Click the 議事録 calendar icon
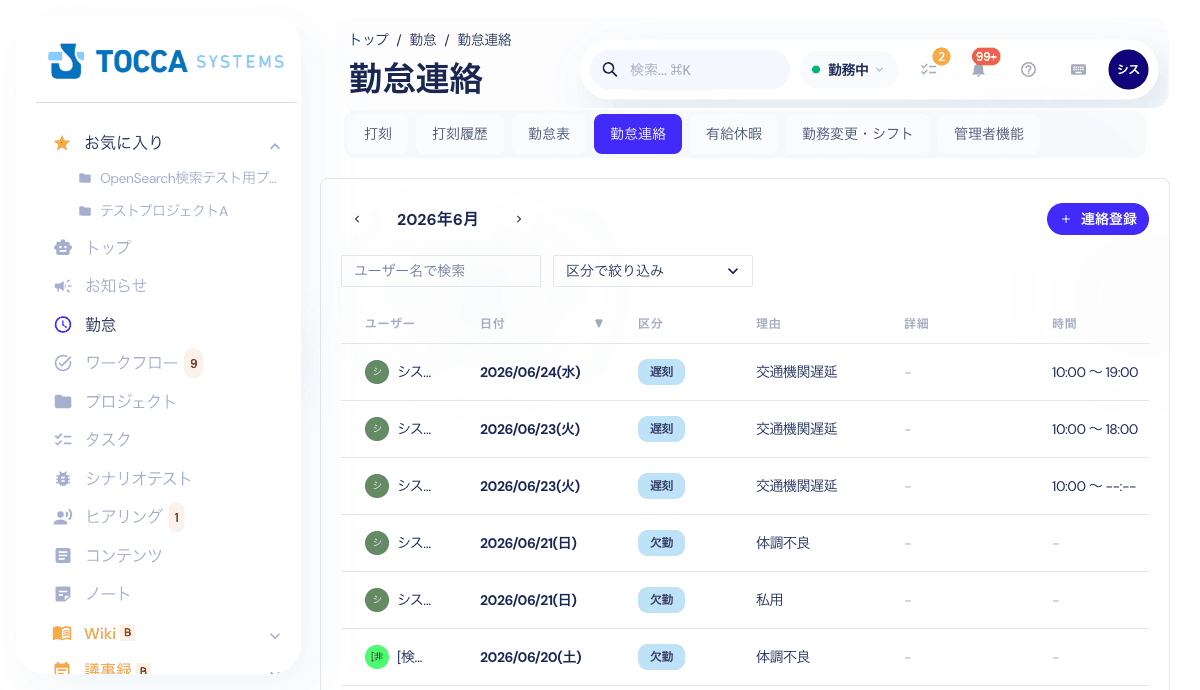Screen dimensions: 1200x690 (63, 669)
